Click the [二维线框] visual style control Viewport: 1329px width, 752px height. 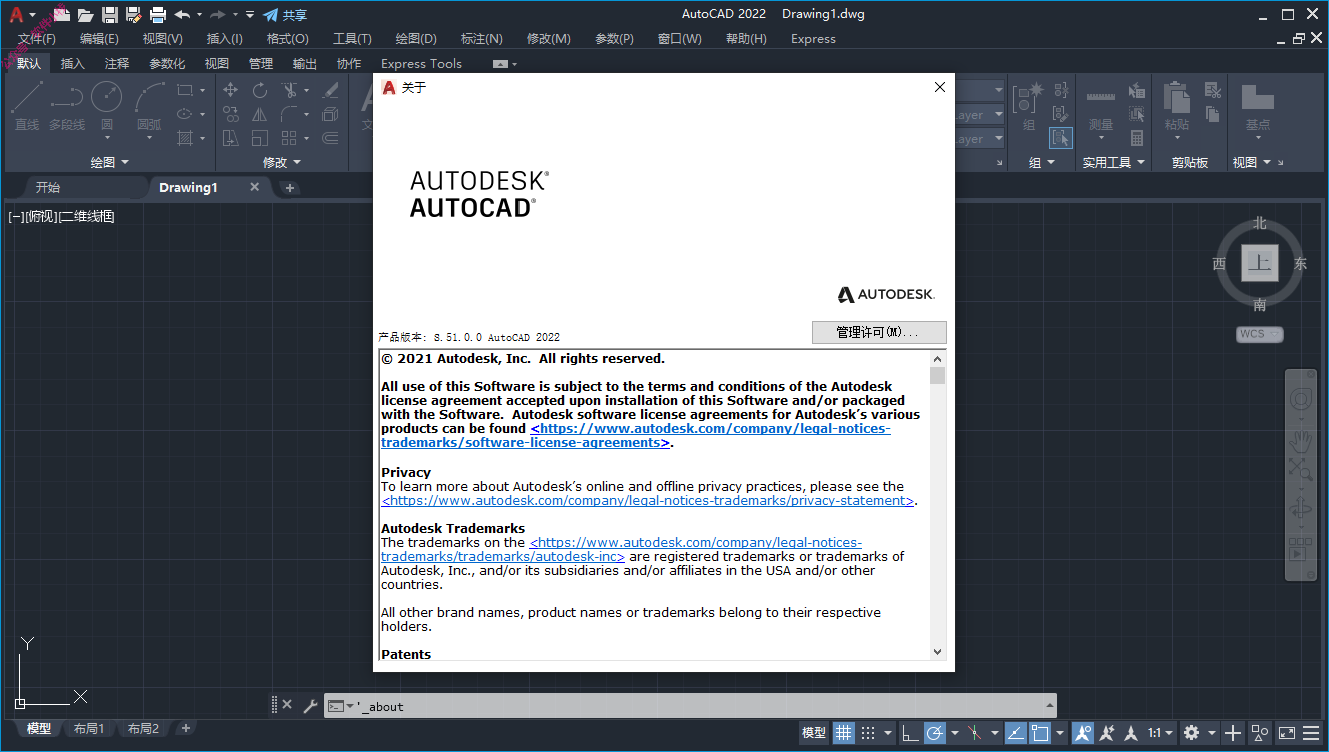87,216
